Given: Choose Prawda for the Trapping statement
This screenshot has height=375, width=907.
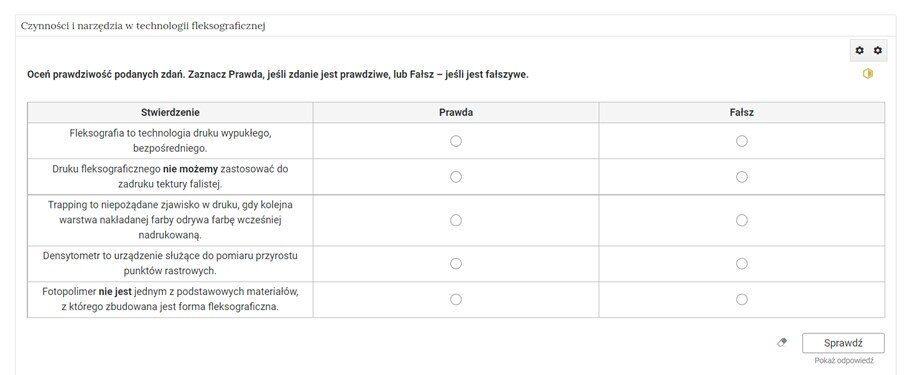Looking at the screenshot, I should [x=456, y=220].
